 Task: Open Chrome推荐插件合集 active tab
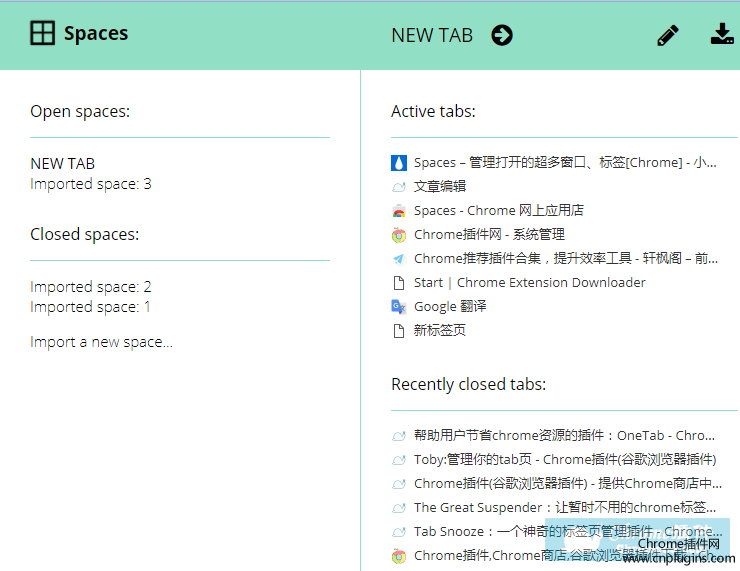[566, 259]
